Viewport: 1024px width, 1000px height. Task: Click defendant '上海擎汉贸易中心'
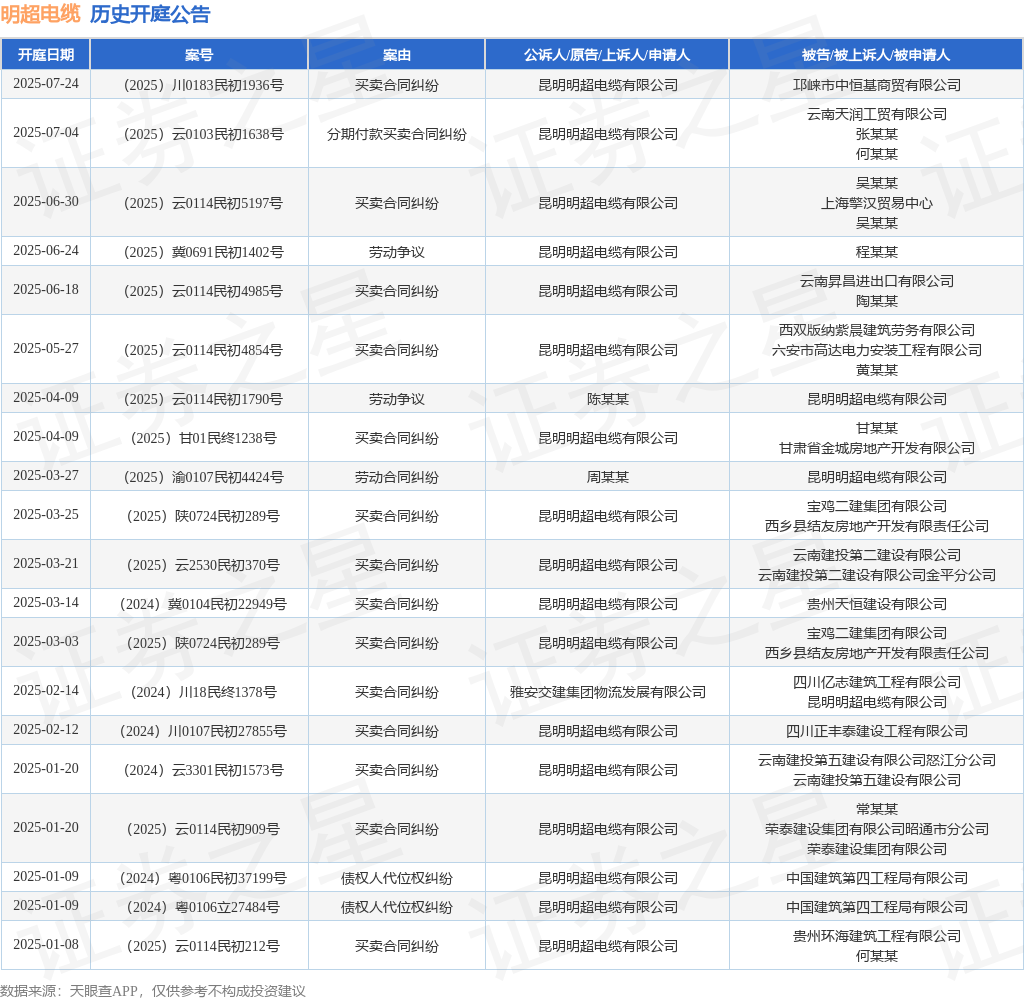click(x=876, y=203)
